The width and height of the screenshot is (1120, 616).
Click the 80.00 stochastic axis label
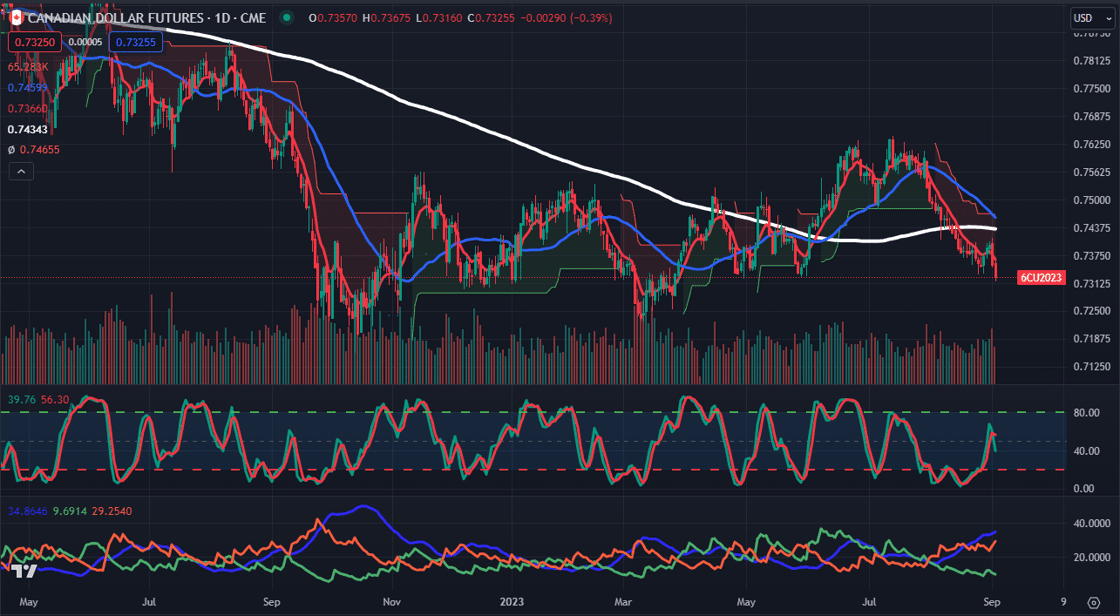[x=1086, y=413]
